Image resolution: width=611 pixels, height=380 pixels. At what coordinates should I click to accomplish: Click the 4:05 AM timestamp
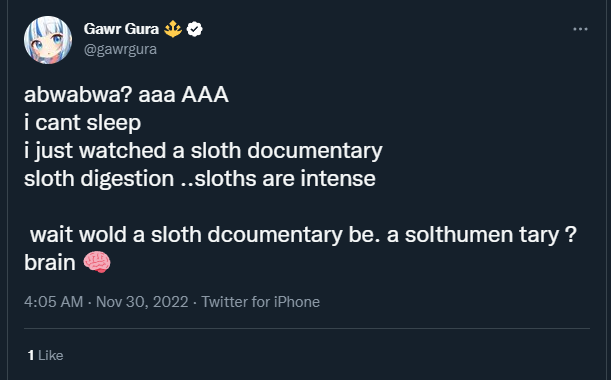point(53,302)
